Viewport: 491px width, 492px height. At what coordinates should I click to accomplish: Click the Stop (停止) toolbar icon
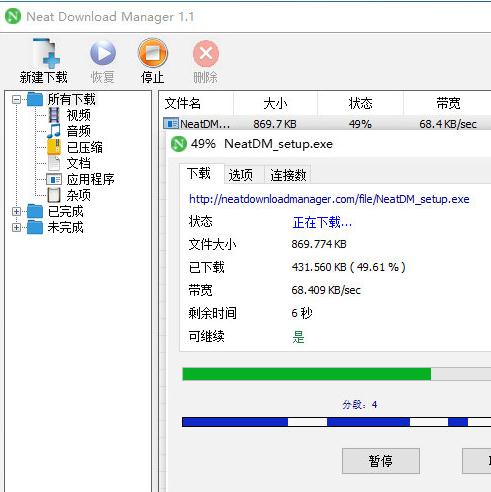pos(153,53)
